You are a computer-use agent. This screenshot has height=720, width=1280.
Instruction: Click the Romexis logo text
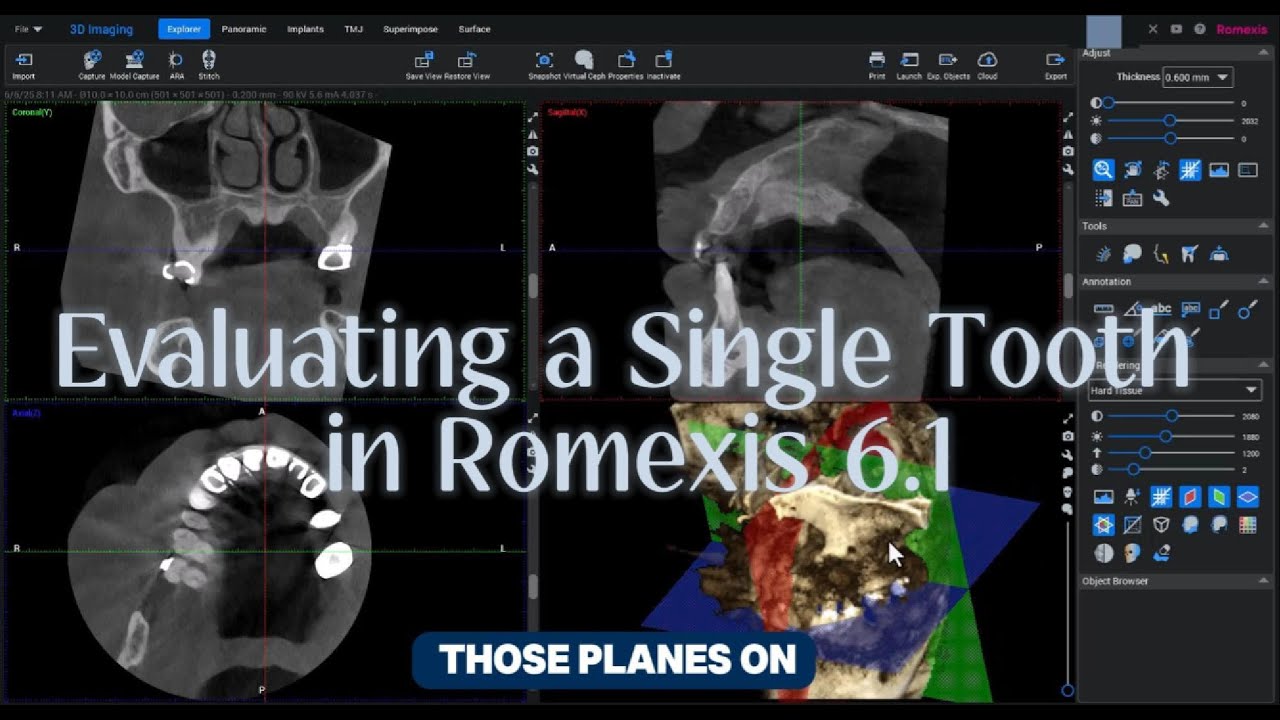point(1242,29)
